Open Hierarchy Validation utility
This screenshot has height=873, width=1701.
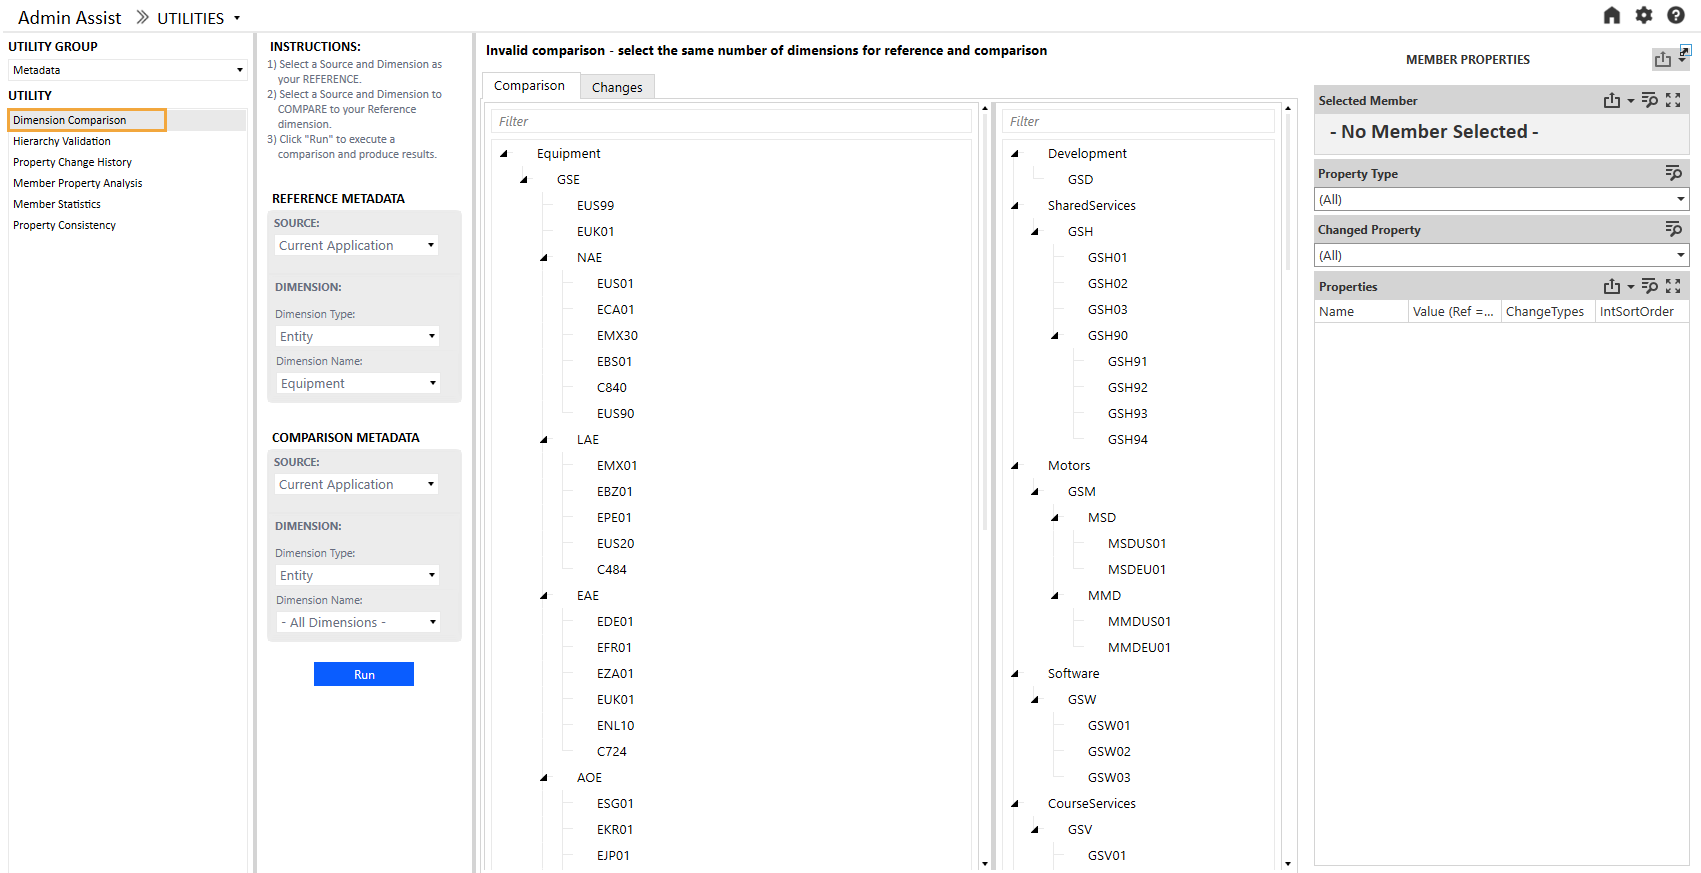[x=62, y=141]
